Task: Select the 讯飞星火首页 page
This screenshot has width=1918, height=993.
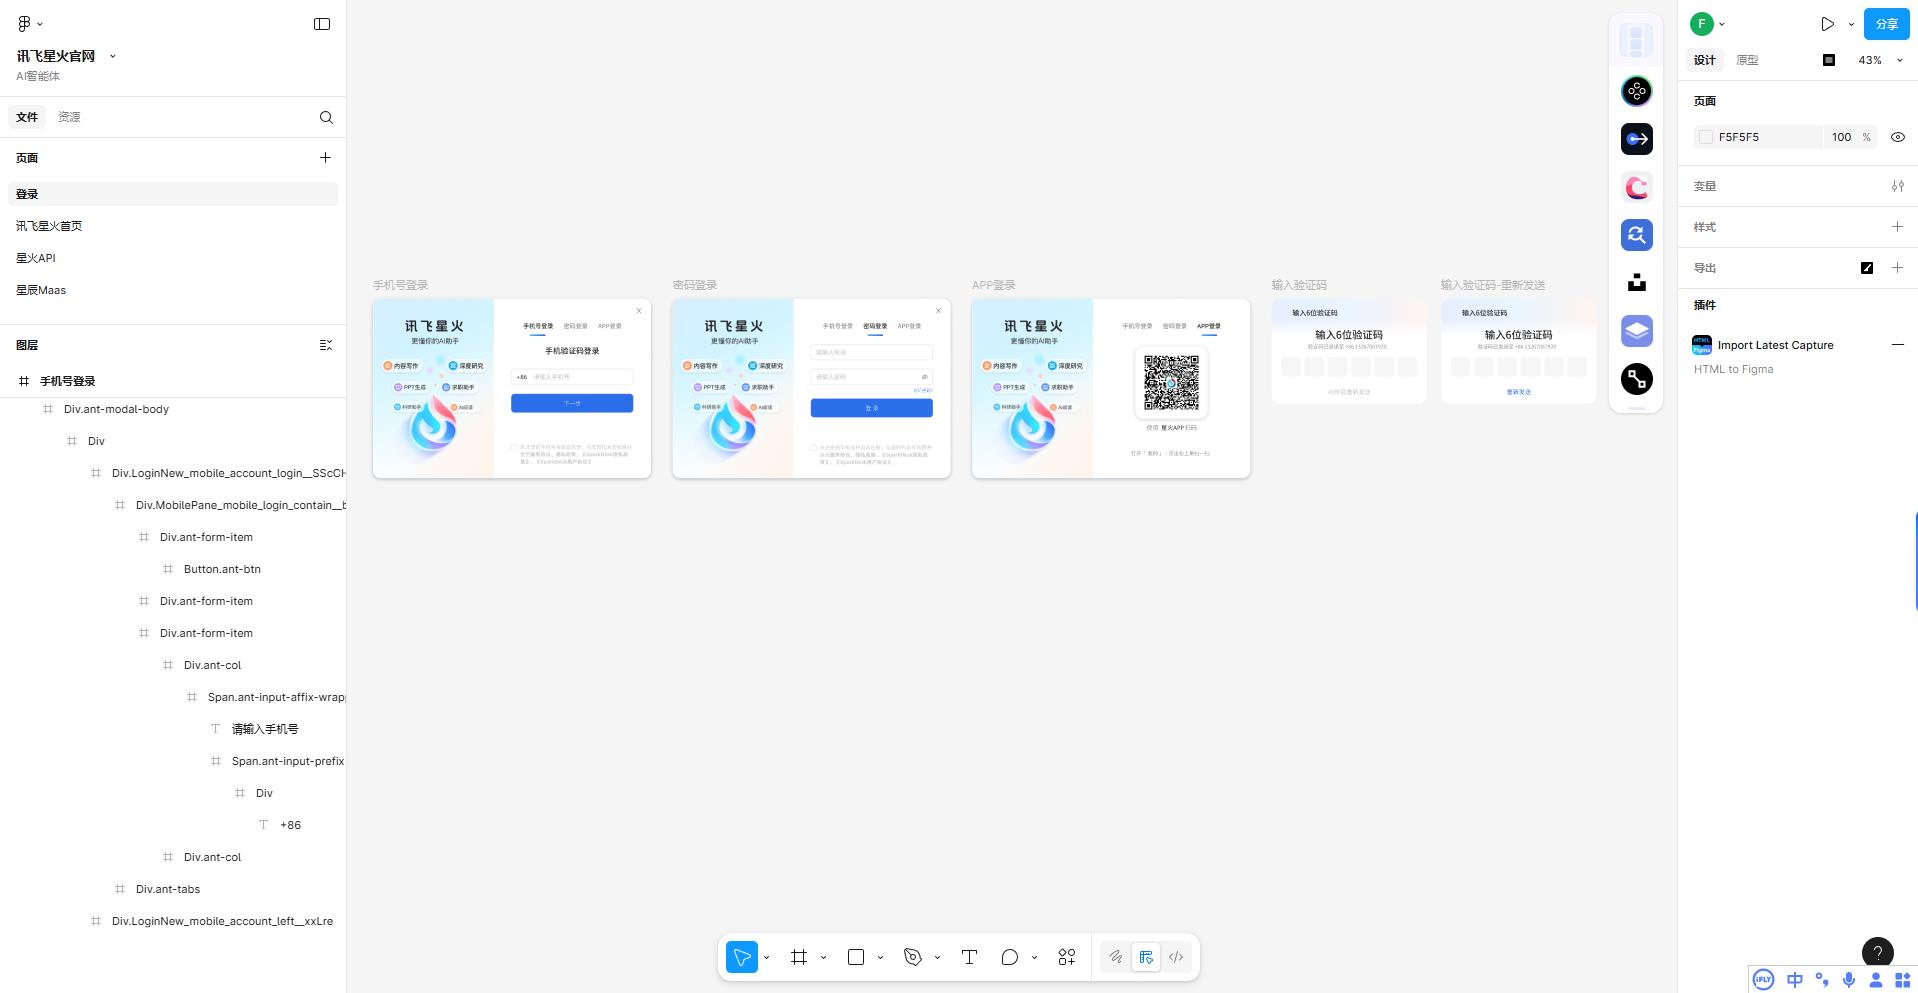Action: (49, 226)
